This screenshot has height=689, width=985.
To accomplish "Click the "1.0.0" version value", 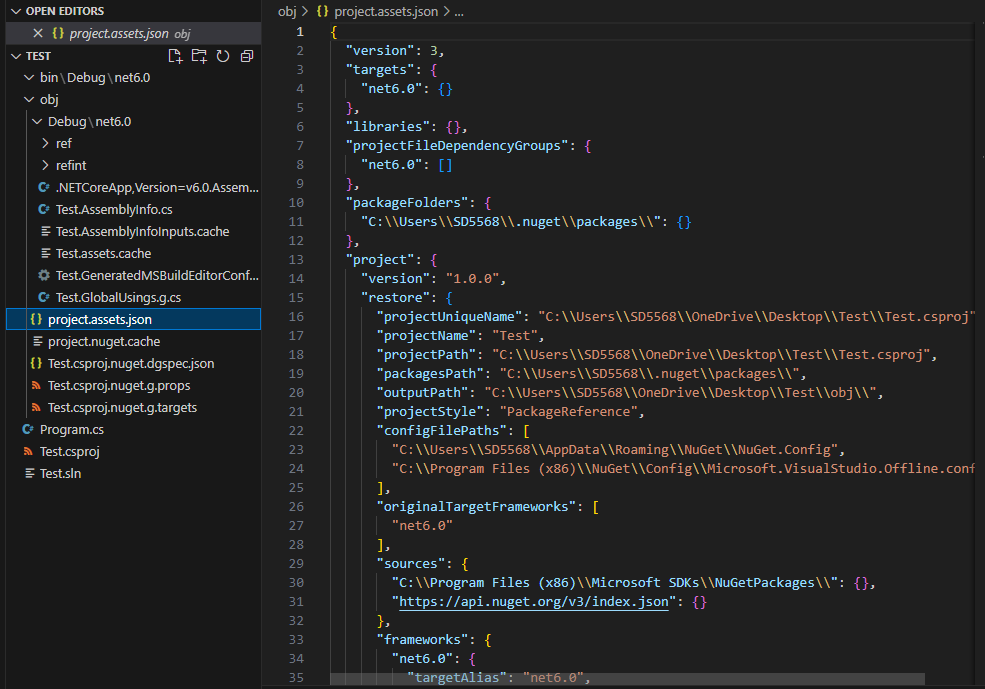I will pyautogui.click(x=473, y=278).
